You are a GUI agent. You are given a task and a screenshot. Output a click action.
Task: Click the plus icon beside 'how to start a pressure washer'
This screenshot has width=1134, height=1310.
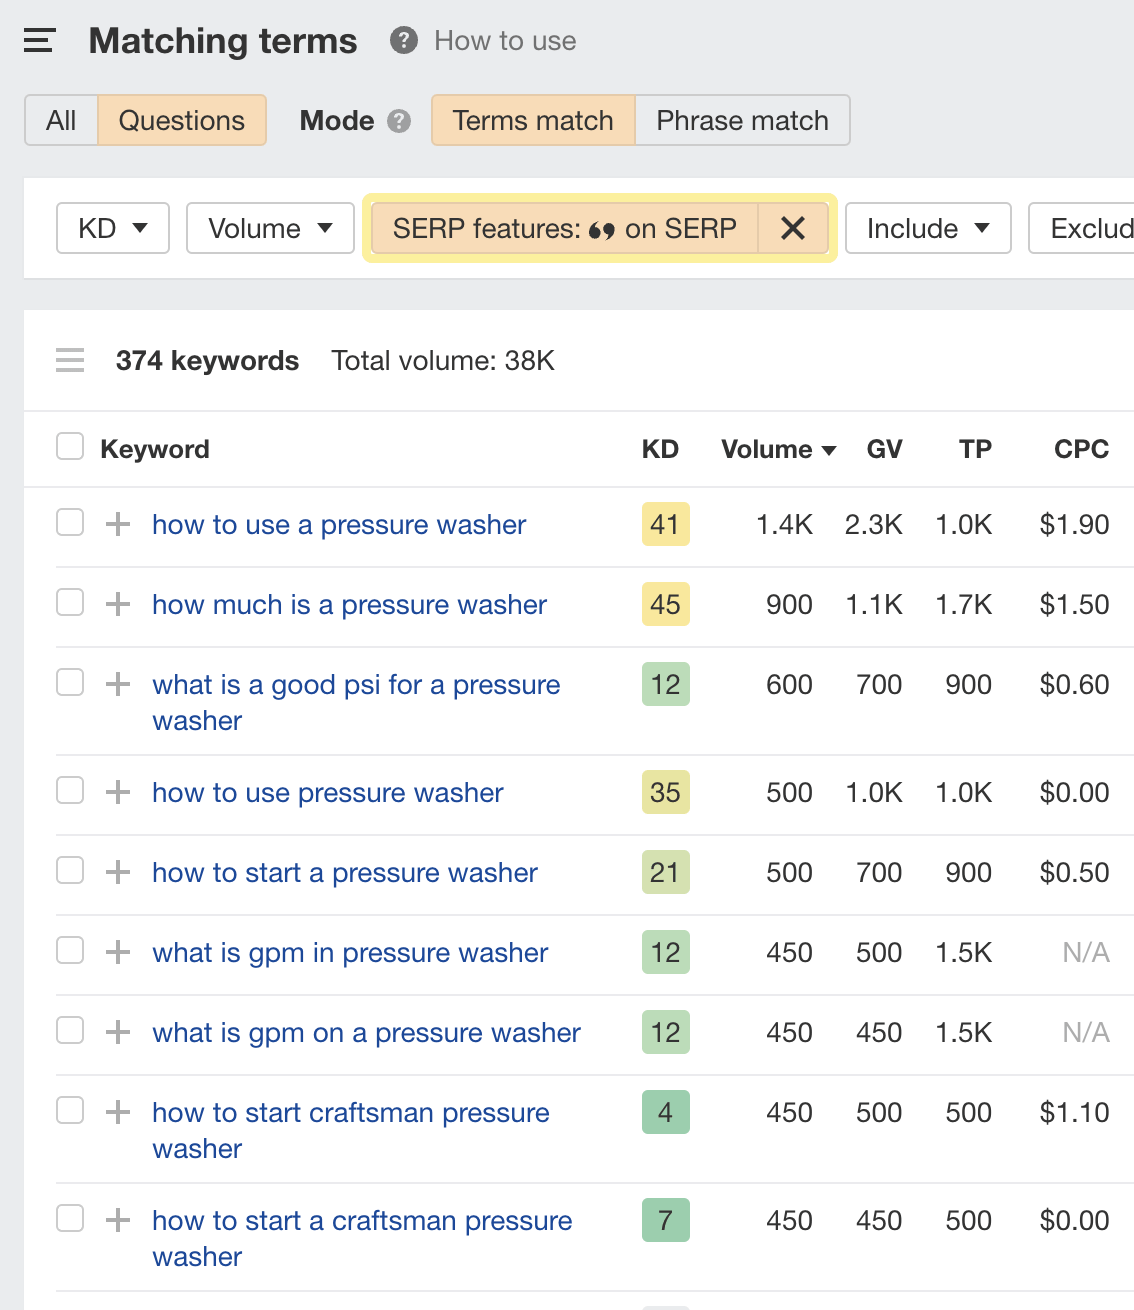118,872
